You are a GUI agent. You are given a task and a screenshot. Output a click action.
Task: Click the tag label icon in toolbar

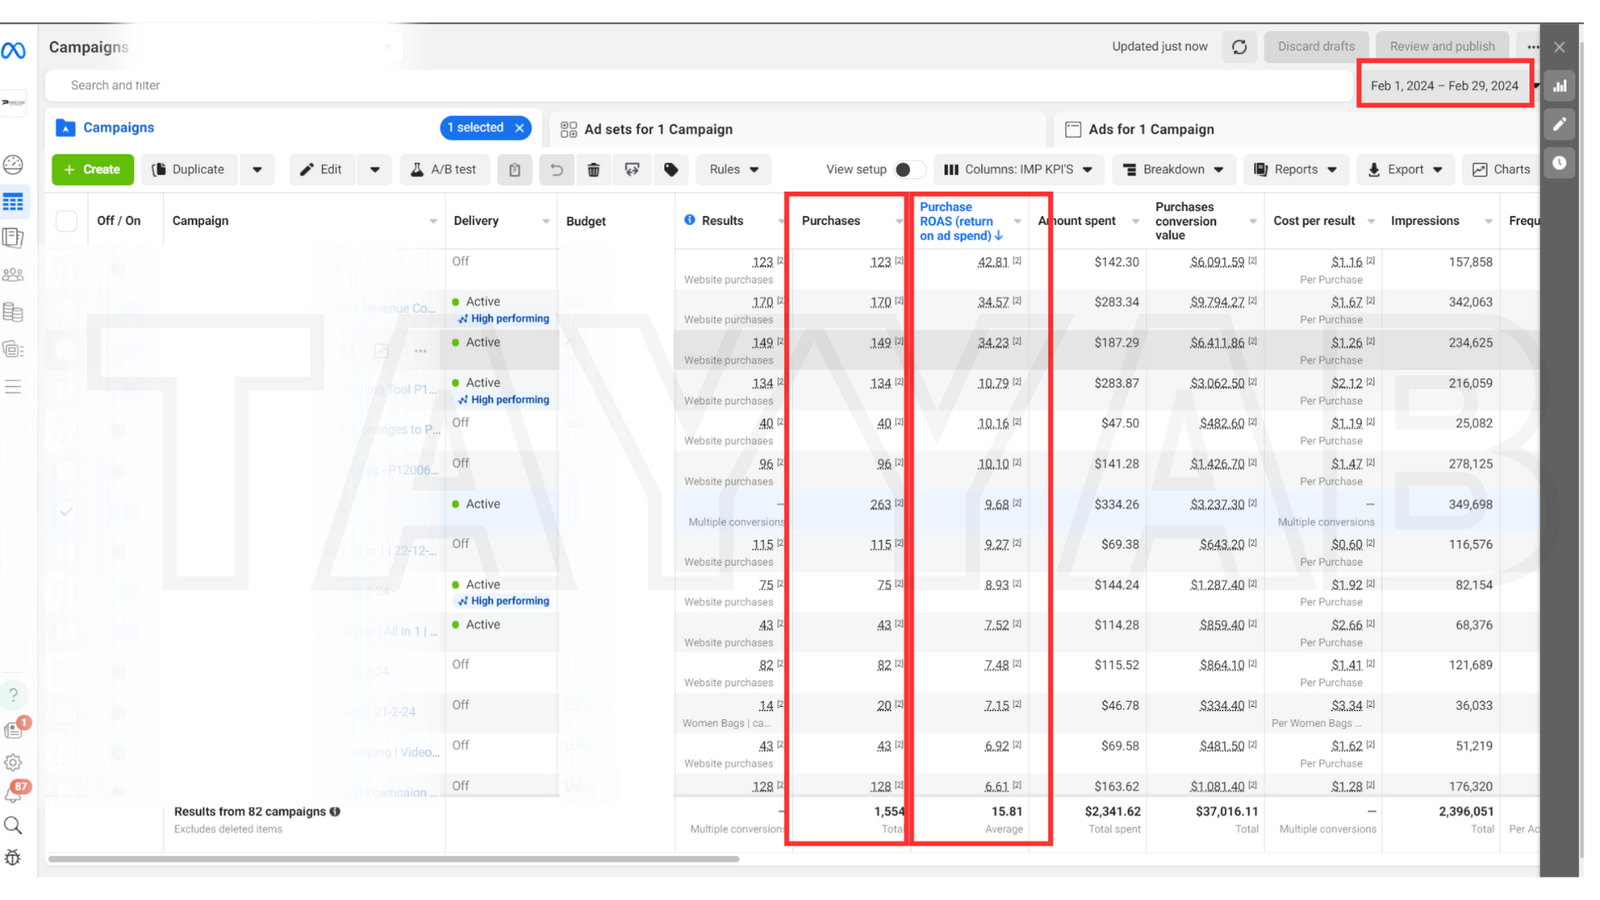[x=671, y=170]
